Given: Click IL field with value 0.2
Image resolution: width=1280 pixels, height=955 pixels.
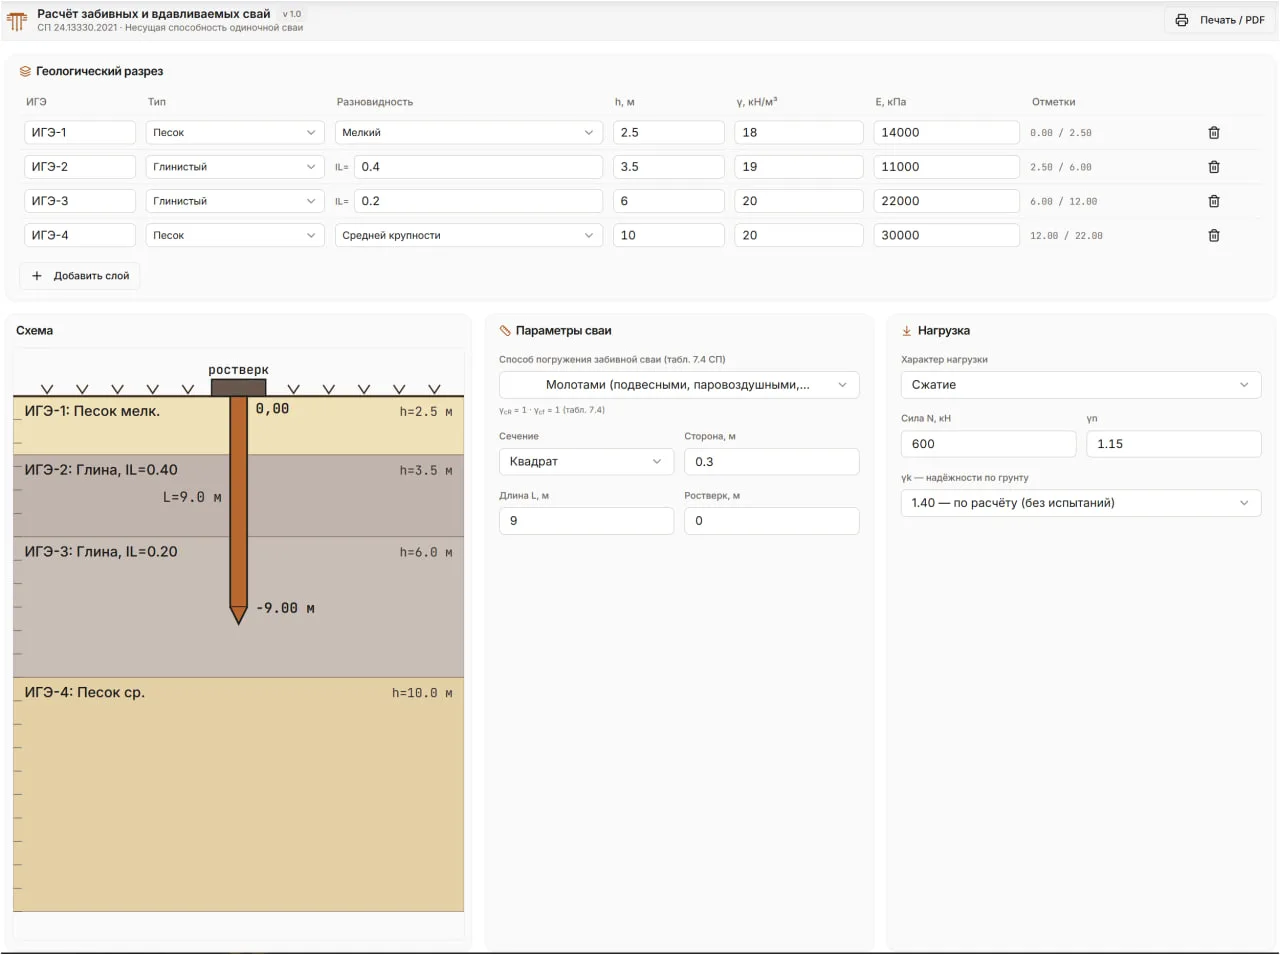Looking at the screenshot, I should click(478, 201).
